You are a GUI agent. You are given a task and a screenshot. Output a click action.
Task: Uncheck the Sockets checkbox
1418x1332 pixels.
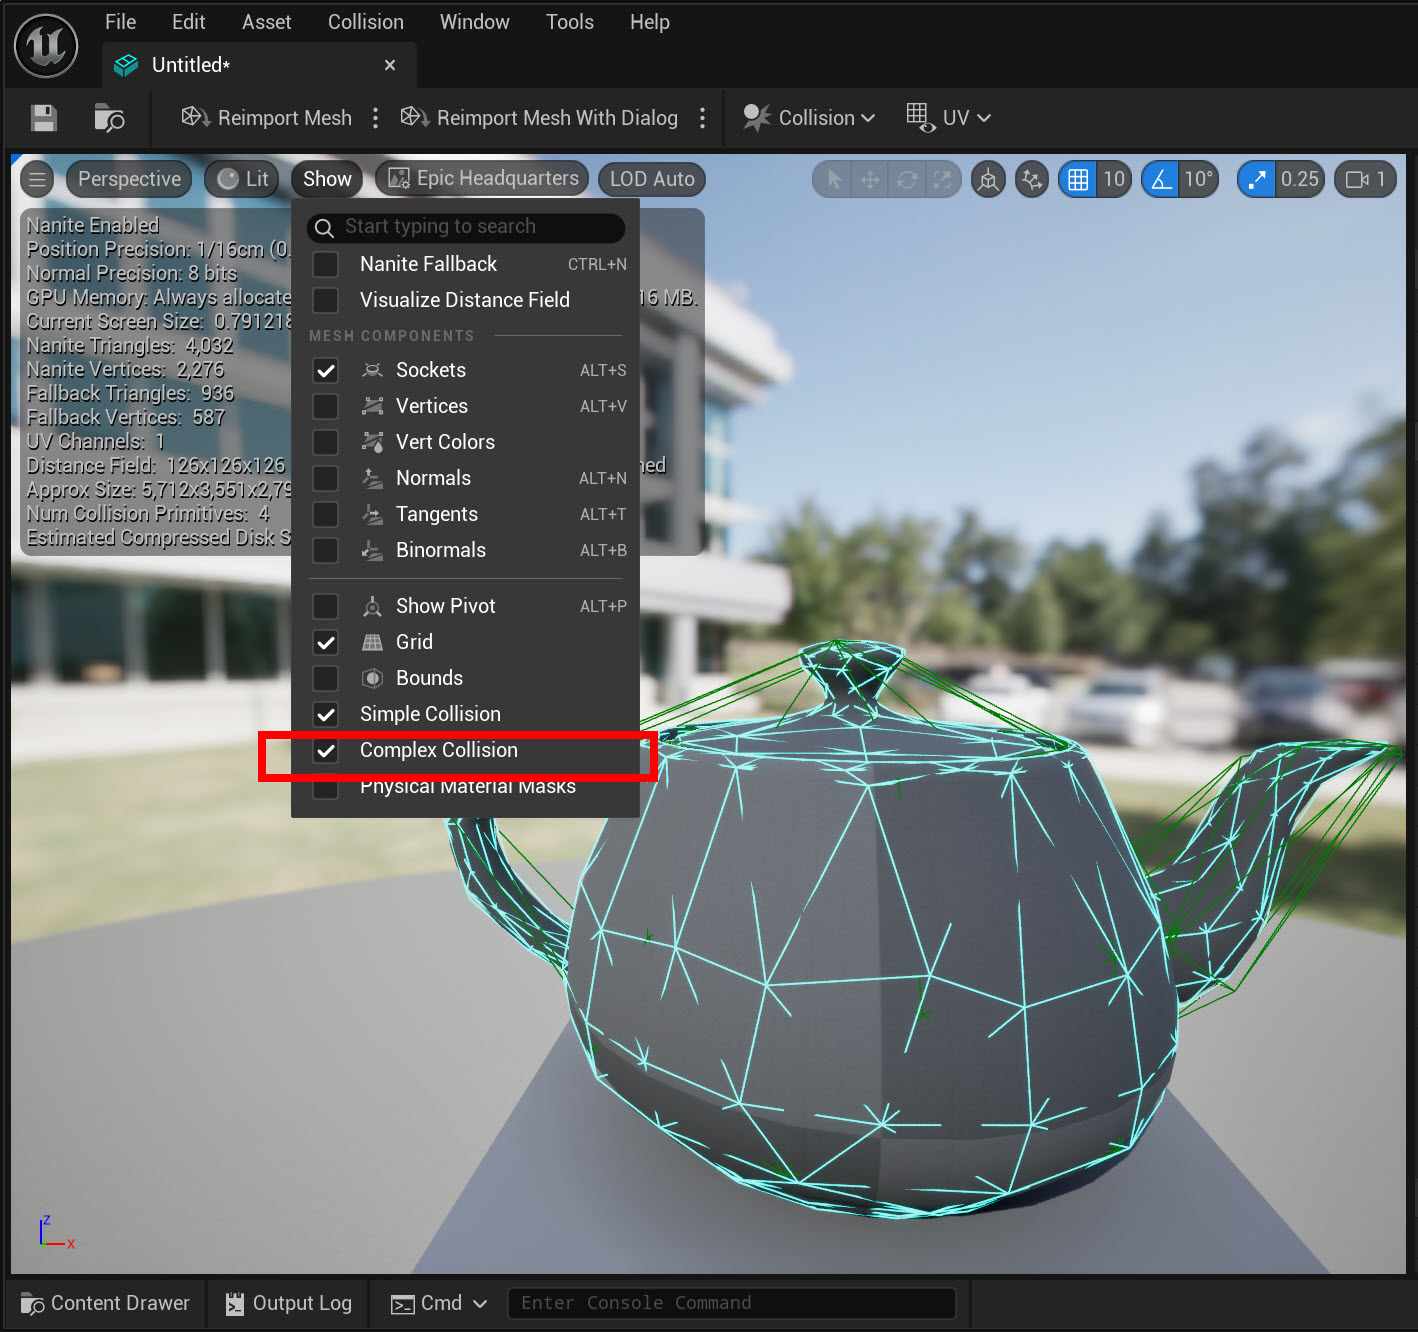pos(325,371)
